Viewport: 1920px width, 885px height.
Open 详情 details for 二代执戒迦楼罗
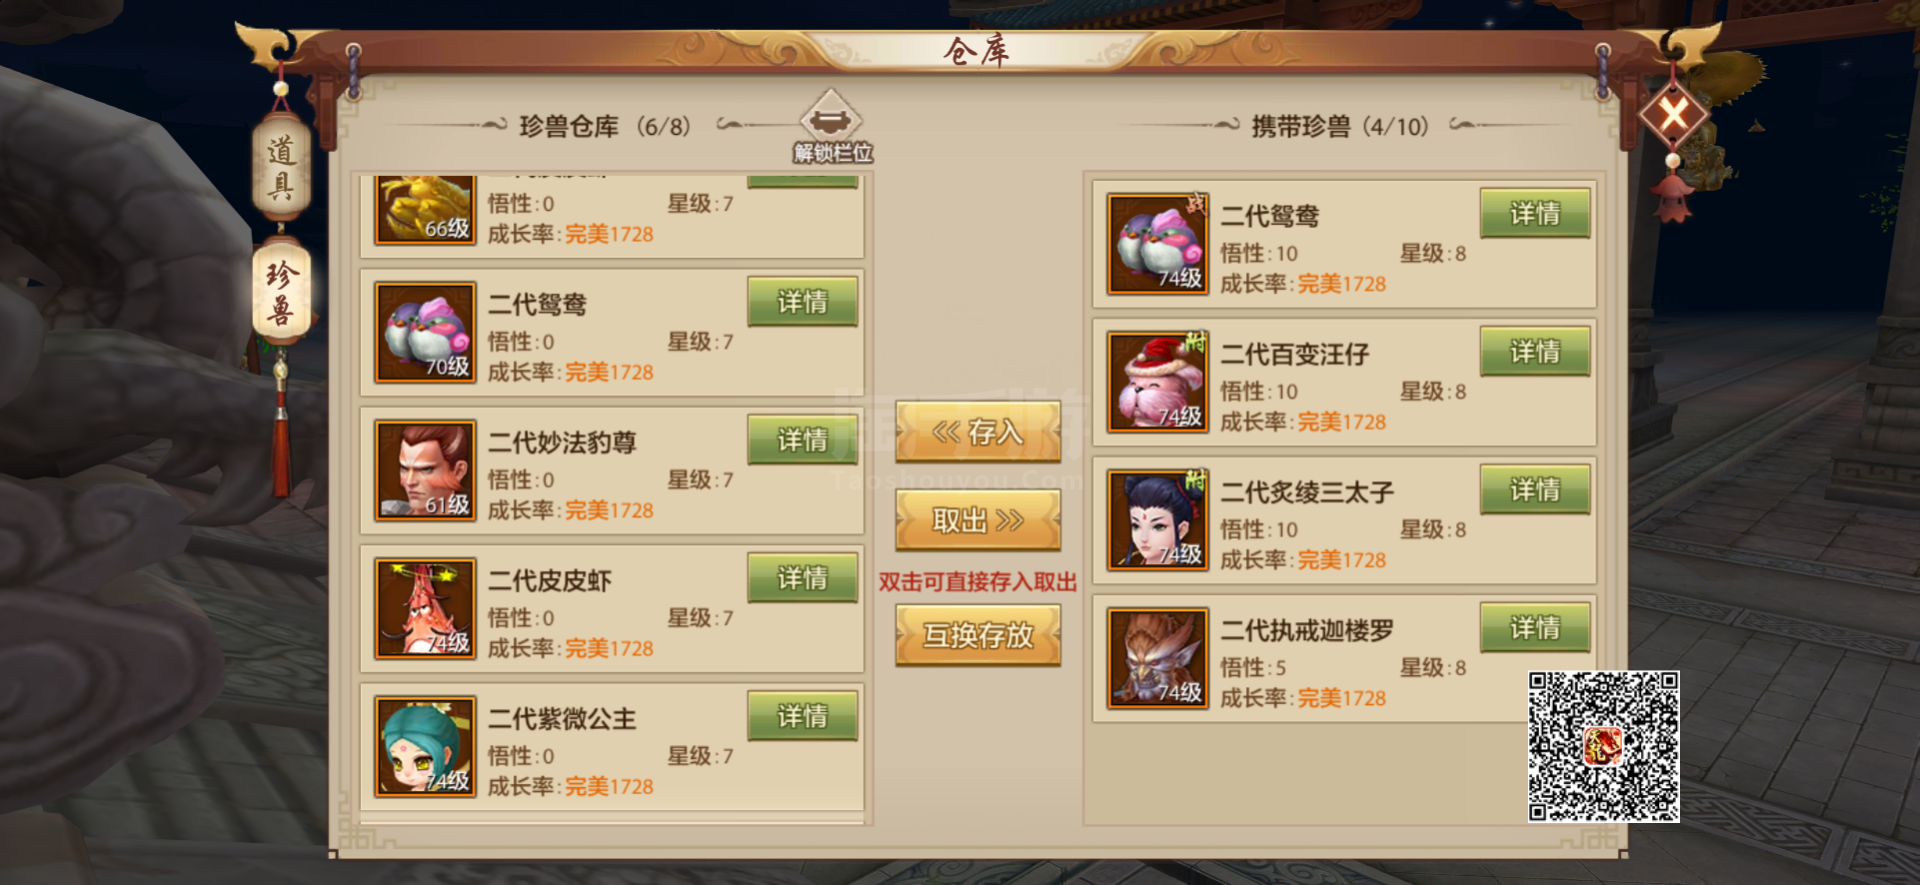1535,628
